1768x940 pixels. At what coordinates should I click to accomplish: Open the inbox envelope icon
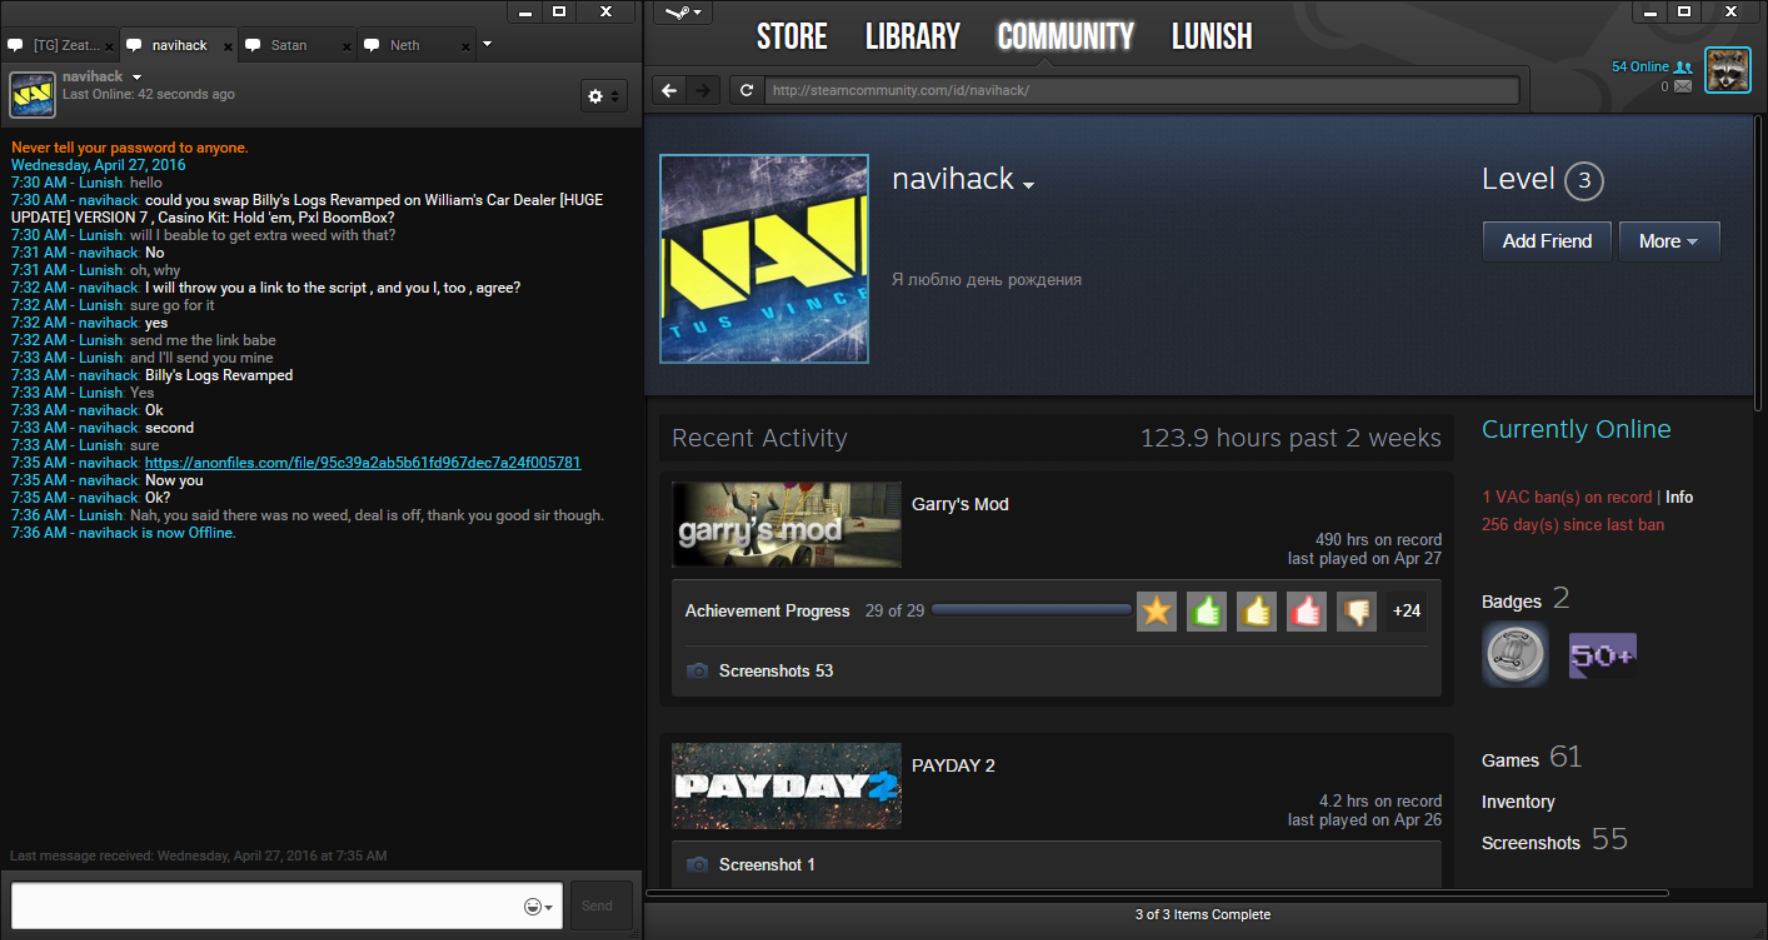pos(1683,86)
